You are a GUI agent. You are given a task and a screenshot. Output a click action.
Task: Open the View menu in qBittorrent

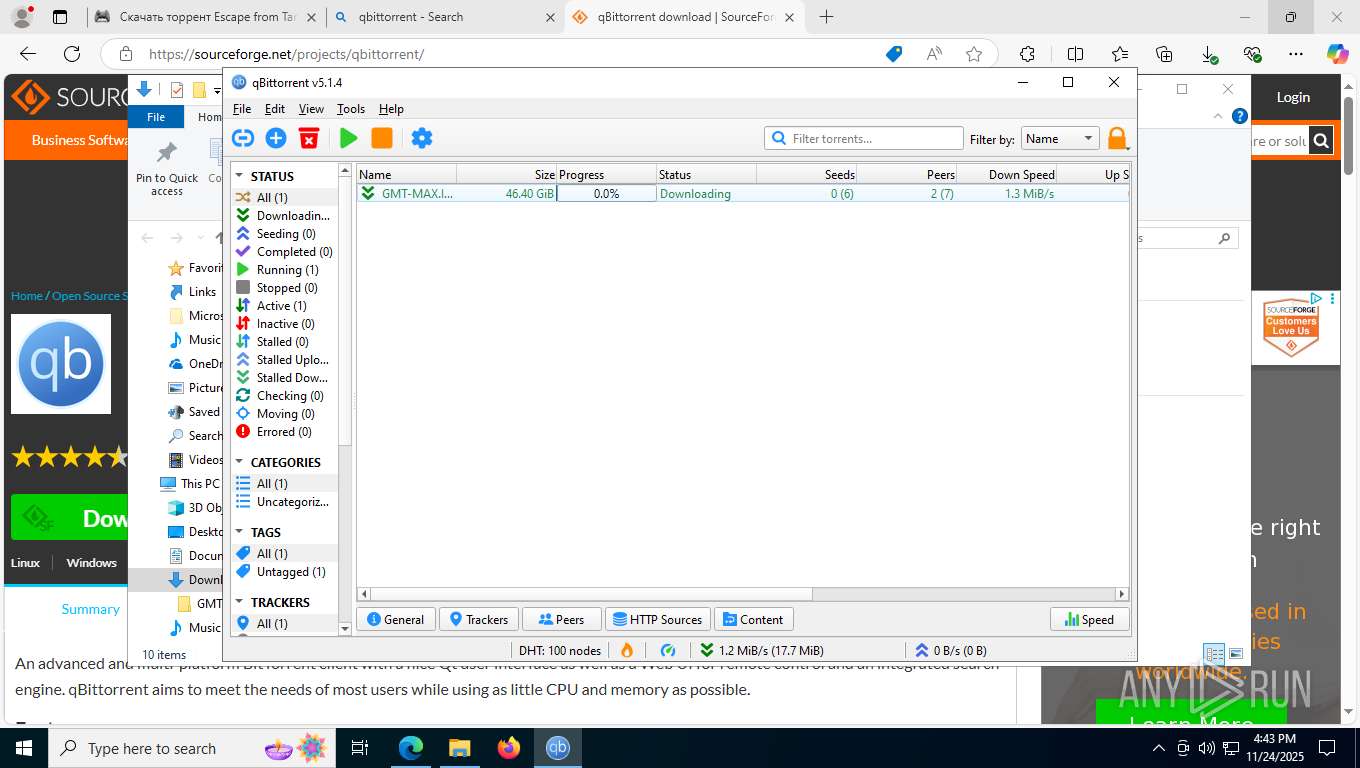(311, 109)
